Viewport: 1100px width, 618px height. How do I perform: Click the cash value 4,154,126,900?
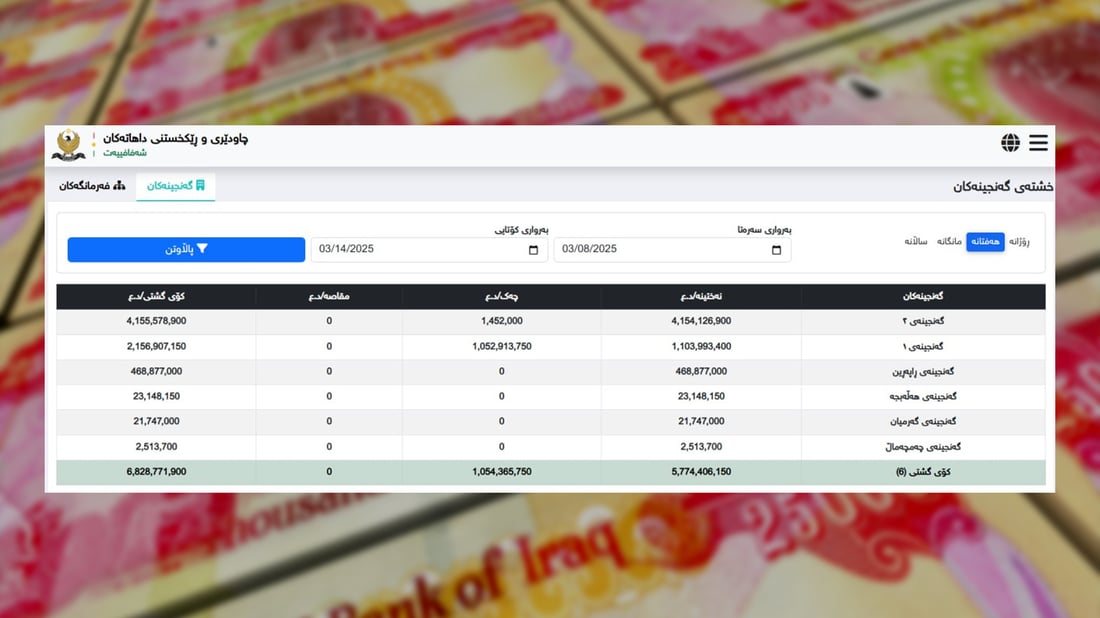click(701, 321)
